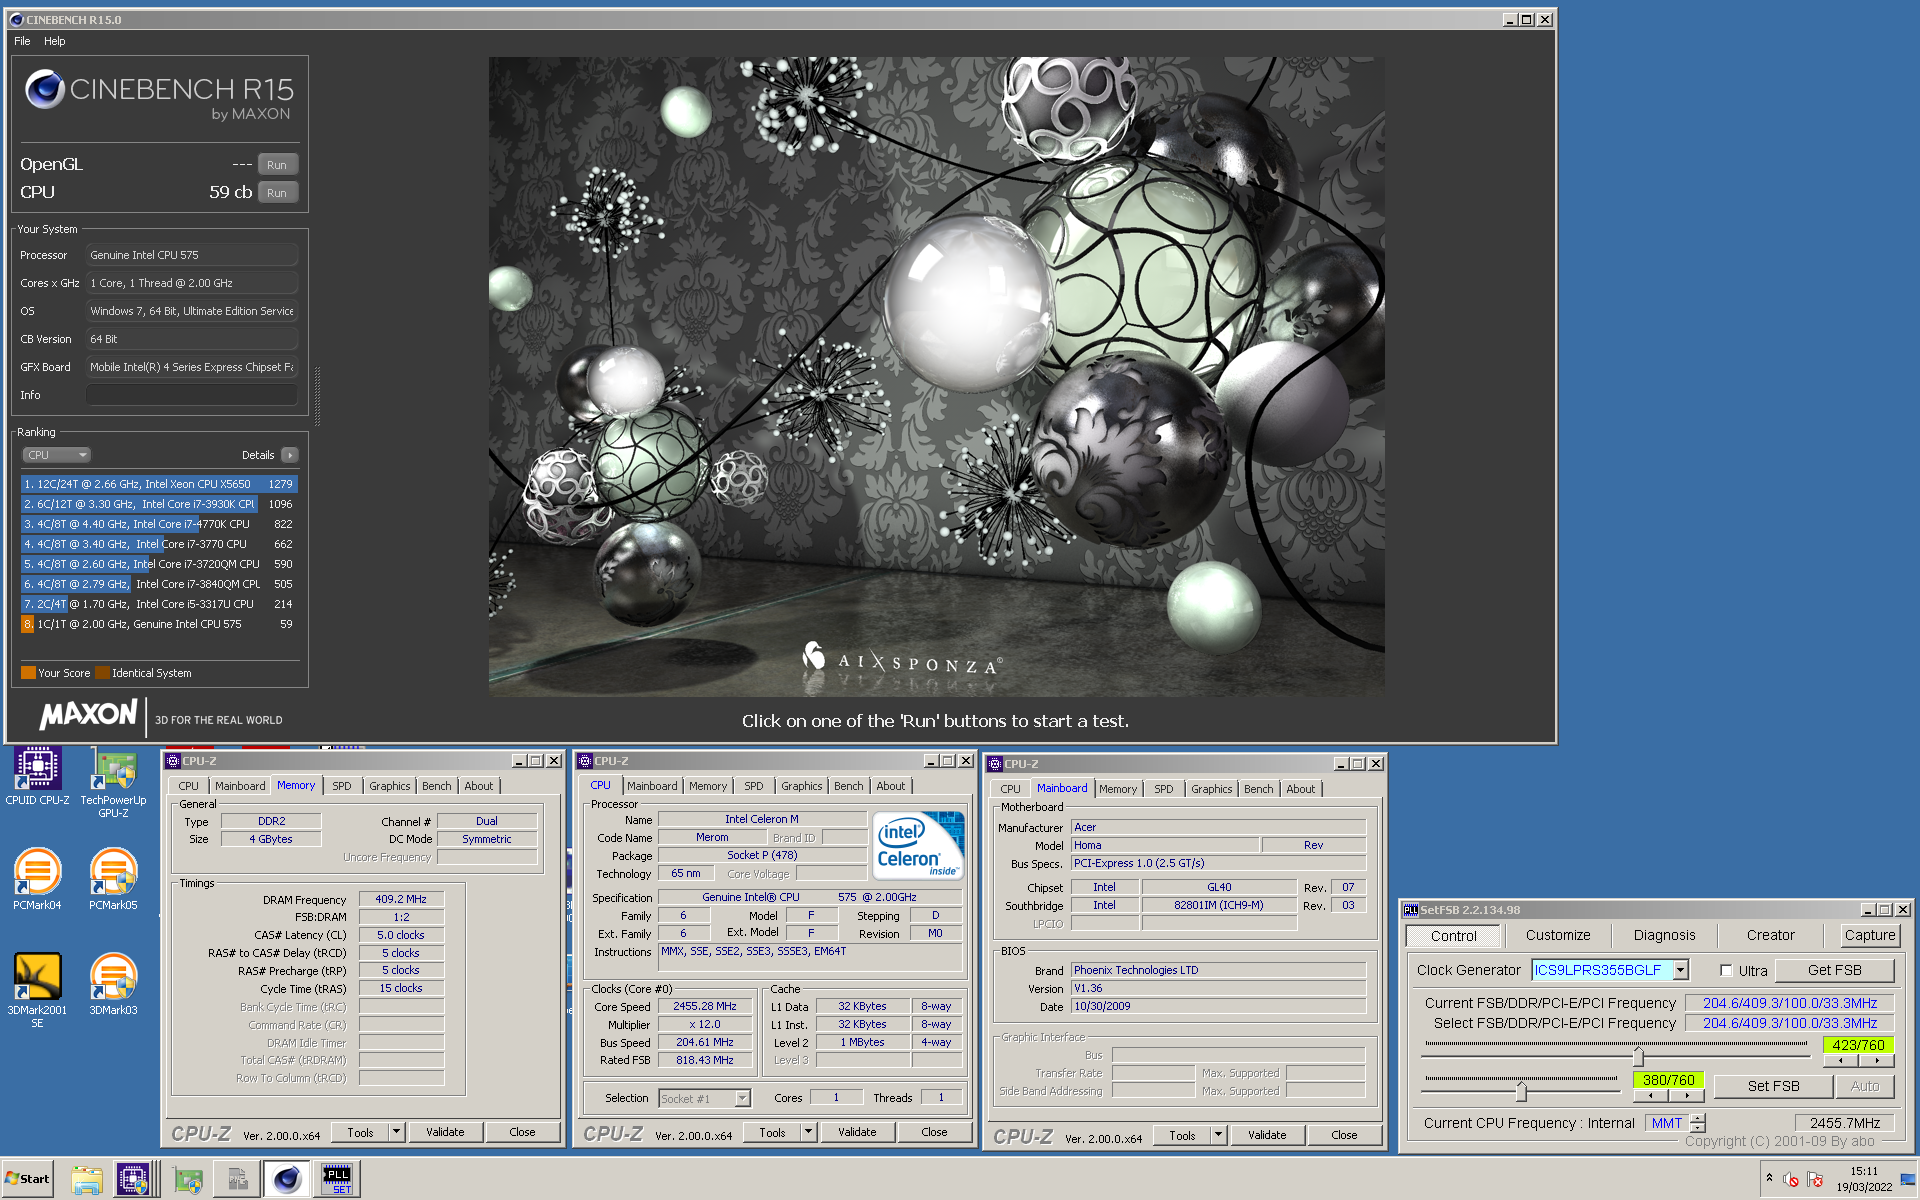The image size is (1920, 1200).
Task: Click the GPU-Z taskbar icon
Action: coord(188,1180)
